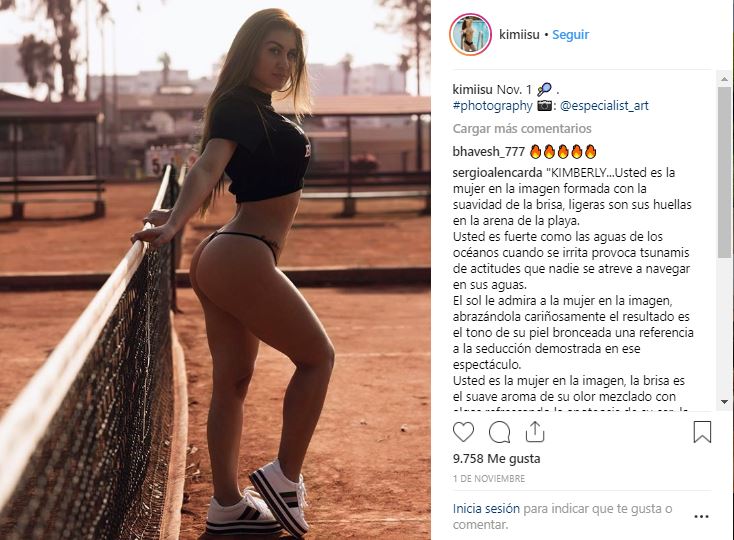Share the post via upload arrow icon
Image resolution: width=734 pixels, height=540 pixels.
click(535, 431)
